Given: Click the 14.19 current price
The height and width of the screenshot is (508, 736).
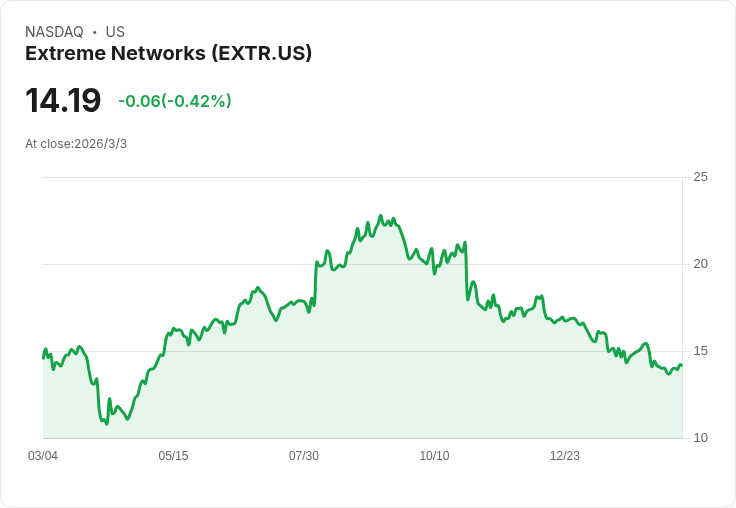Looking at the screenshot, I should click(x=63, y=101).
